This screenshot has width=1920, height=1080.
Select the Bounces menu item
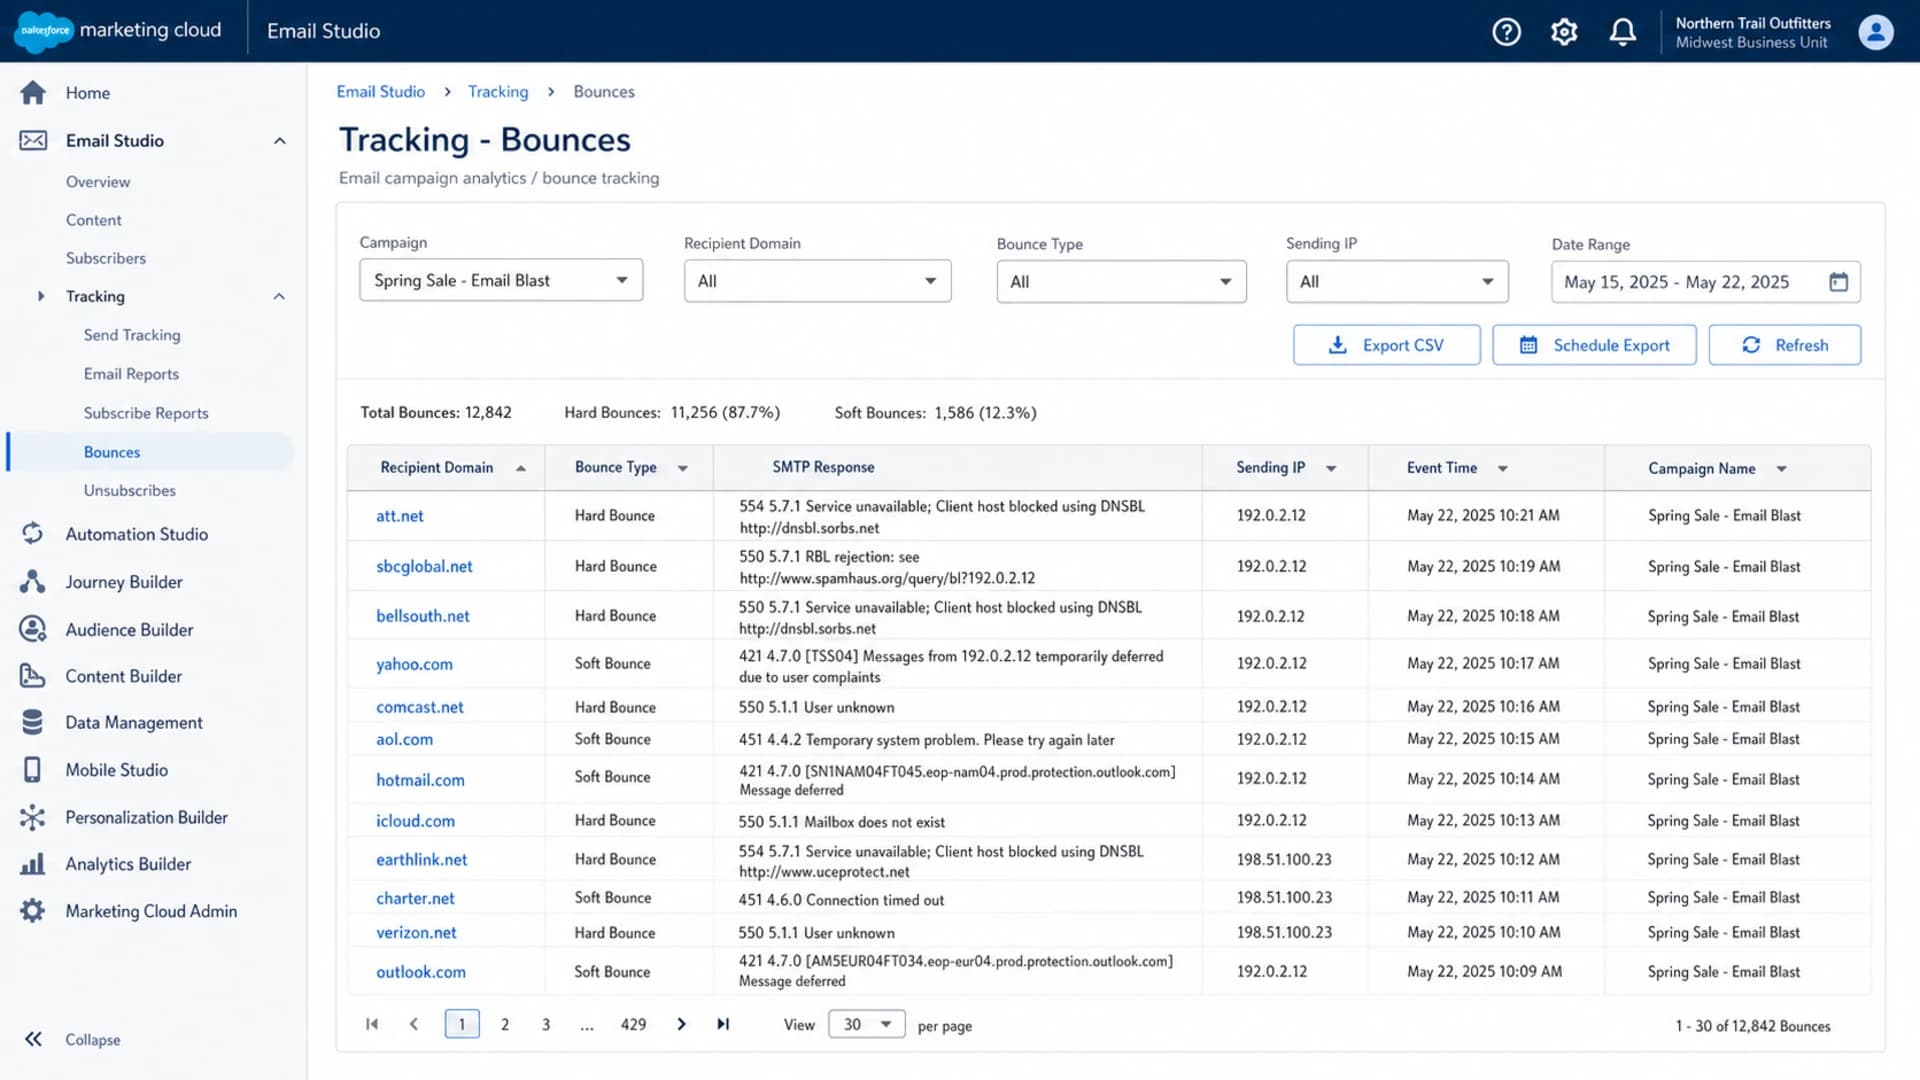(151, 452)
